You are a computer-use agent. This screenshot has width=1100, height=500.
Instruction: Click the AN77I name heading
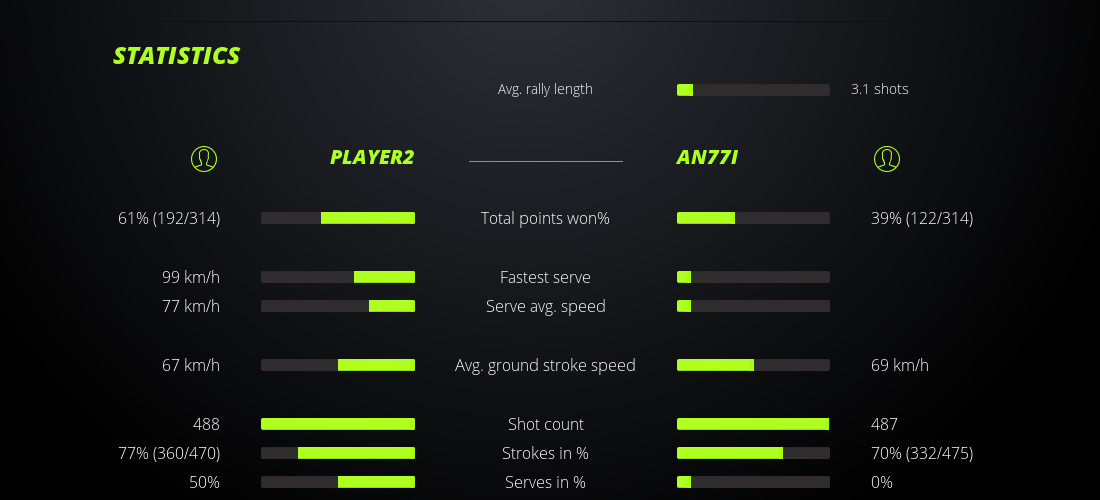[x=707, y=157]
